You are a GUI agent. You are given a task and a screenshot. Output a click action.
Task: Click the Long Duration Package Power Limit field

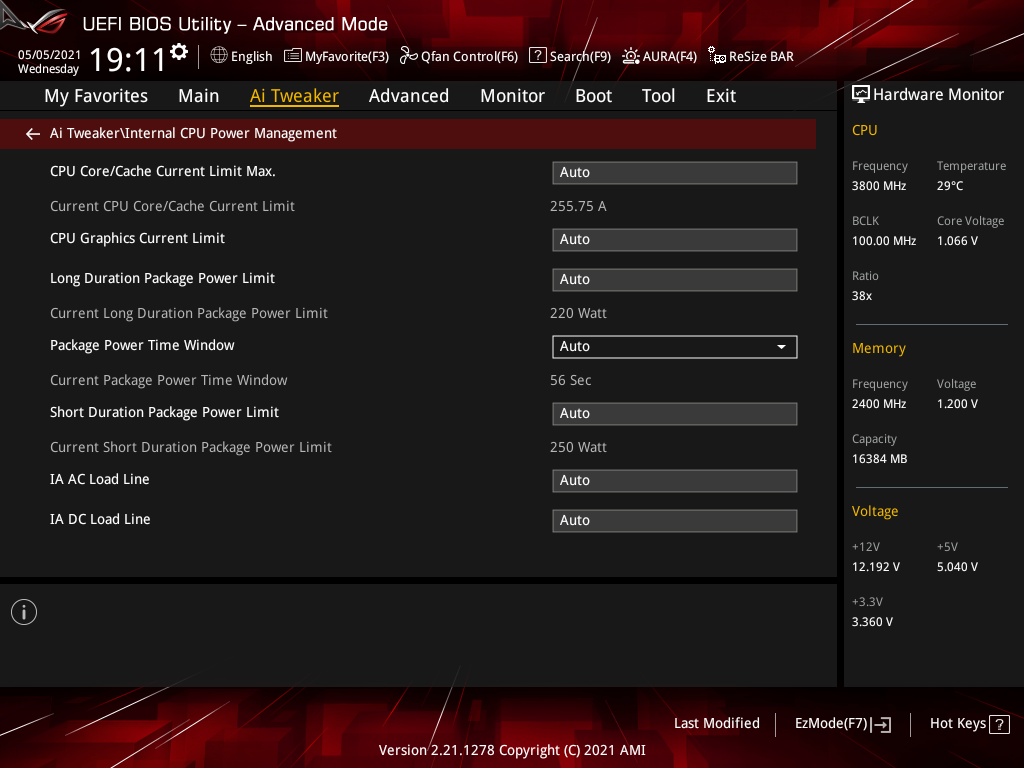(x=675, y=280)
